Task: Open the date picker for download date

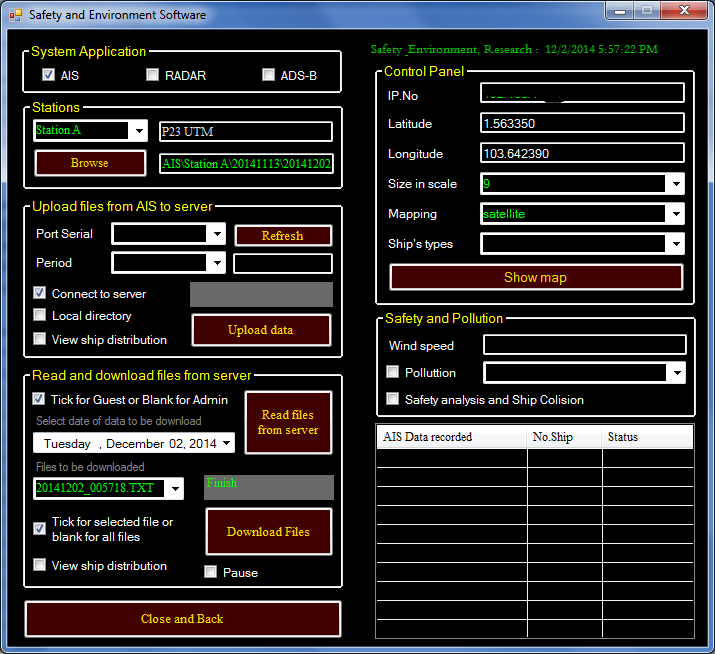Action: coord(227,443)
